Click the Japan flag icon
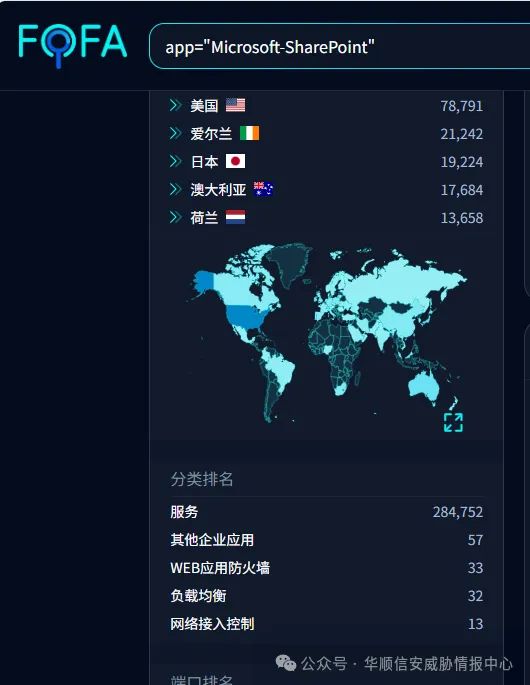The width and height of the screenshot is (530, 685). click(x=236, y=161)
